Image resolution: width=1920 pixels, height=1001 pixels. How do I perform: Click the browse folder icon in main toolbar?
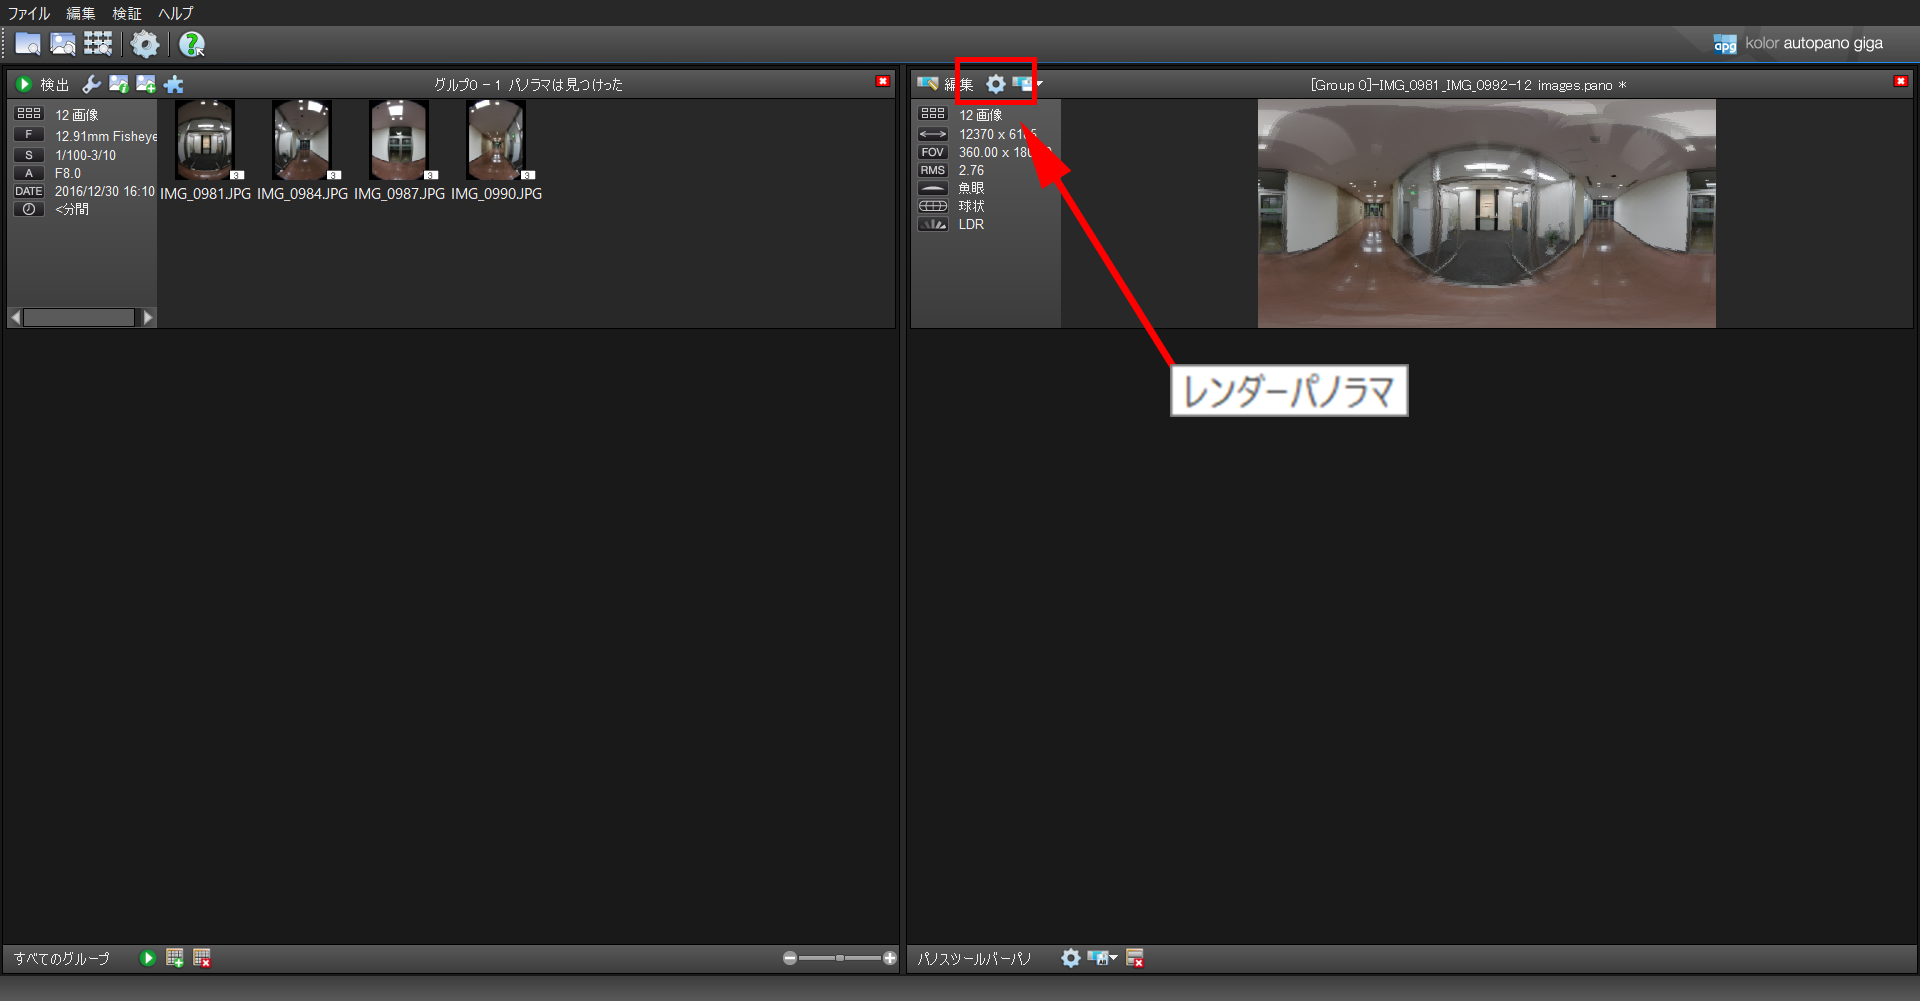tap(27, 44)
